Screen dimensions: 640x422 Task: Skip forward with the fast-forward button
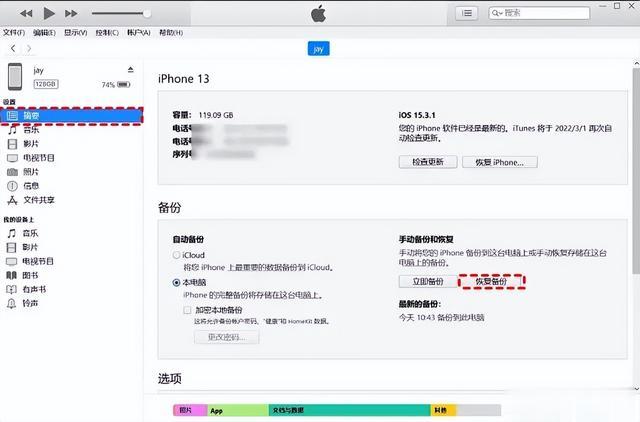(x=71, y=13)
